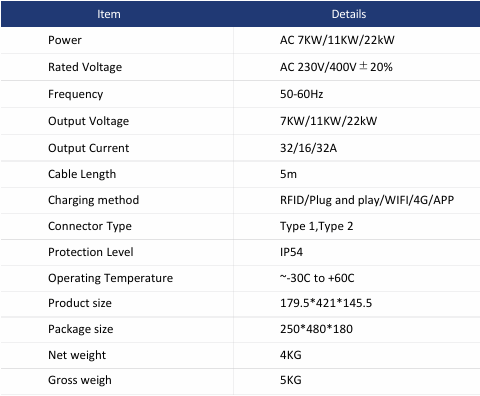The height and width of the screenshot is (396, 480).
Task: Click AC 230V/400V ±20% value
Action: 336,67
